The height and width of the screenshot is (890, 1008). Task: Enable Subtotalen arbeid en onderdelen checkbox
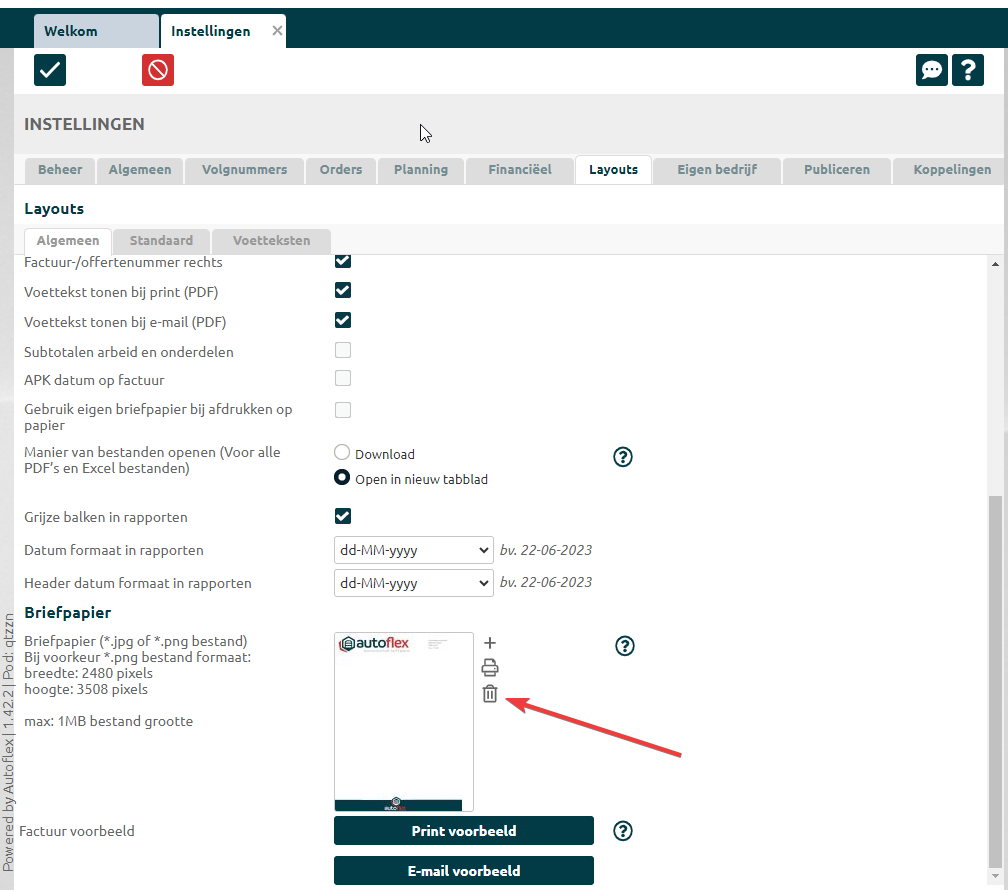[x=343, y=351]
